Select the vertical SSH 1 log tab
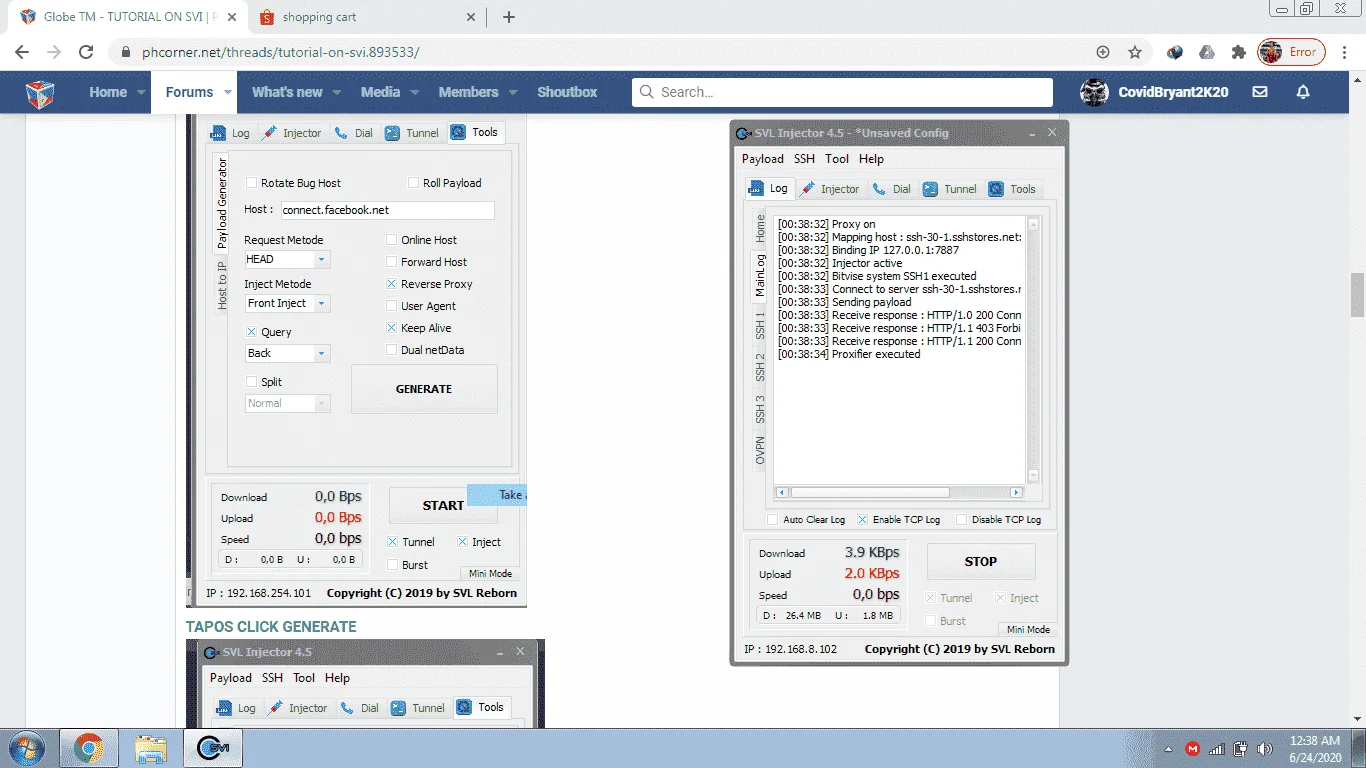 760,324
